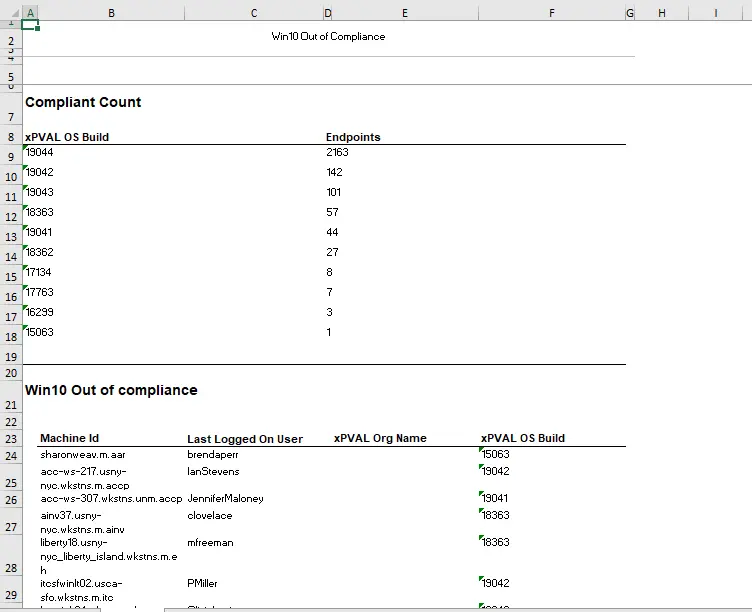Viewport: 752px width, 612px height.
Task: Select user 'mfreeman' cell
Action: point(210,542)
